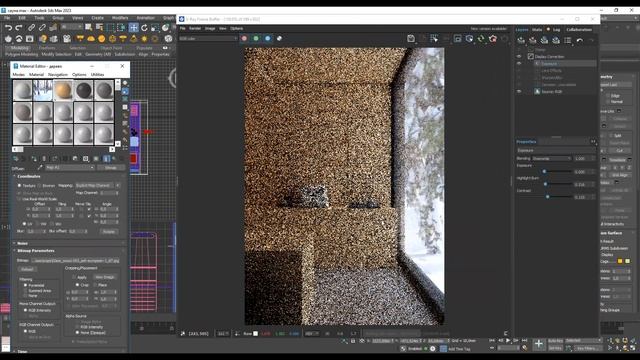Toggle visibility of Exposure layer

(x=519, y=64)
